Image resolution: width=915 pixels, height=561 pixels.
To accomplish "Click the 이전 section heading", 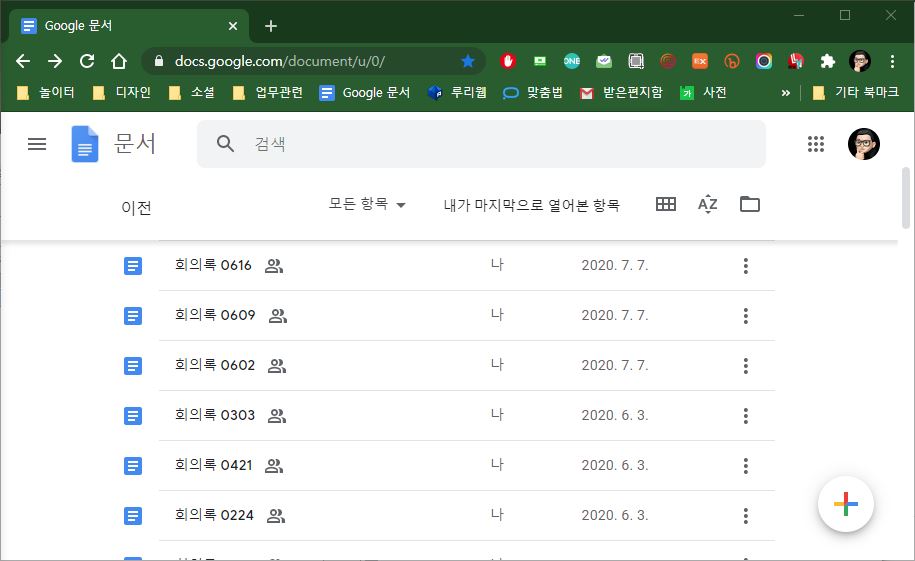I will [x=136, y=208].
